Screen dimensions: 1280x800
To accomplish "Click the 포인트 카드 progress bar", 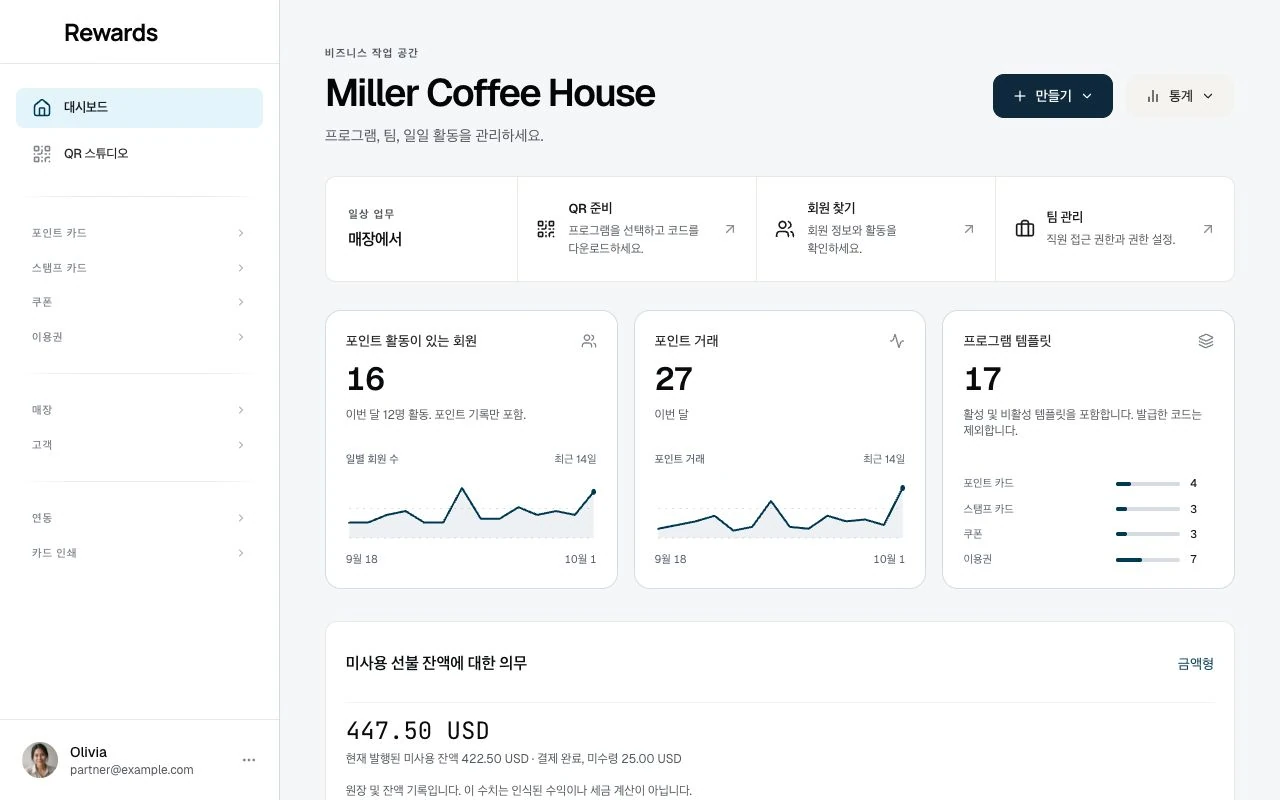I will coord(1148,484).
